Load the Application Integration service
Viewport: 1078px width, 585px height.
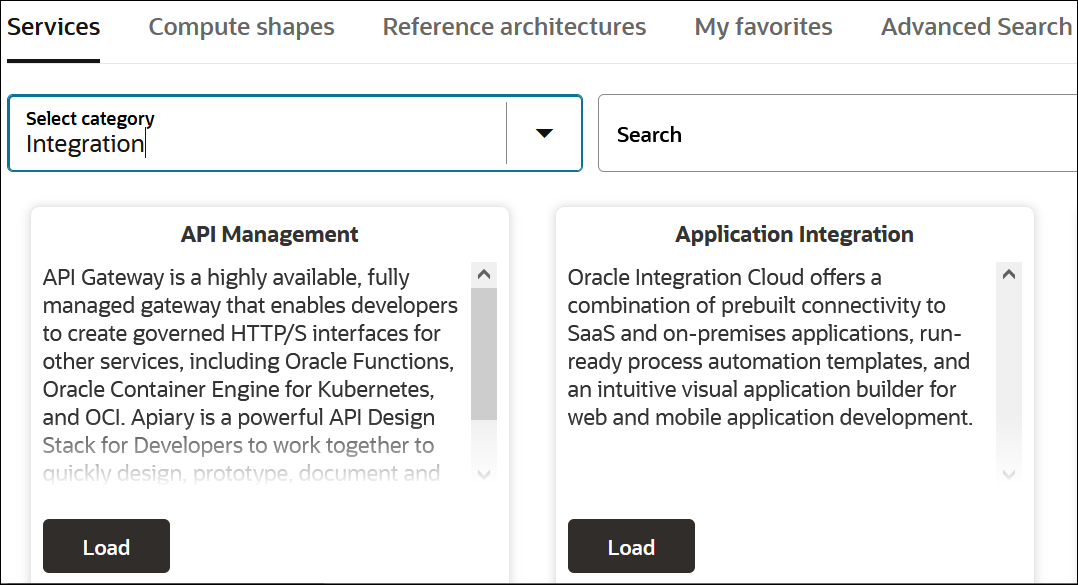click(x=631, y=546)
